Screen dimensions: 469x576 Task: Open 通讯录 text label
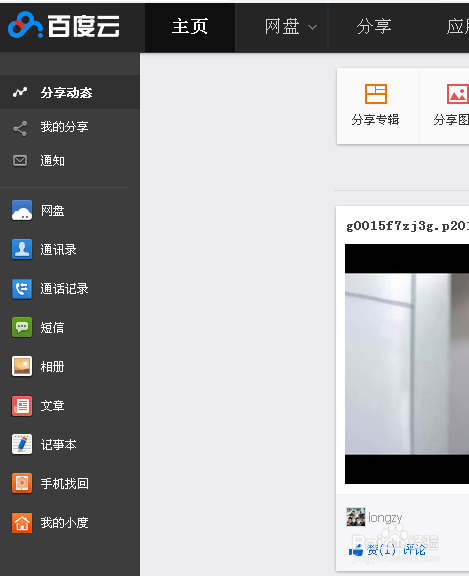(58, 249)
